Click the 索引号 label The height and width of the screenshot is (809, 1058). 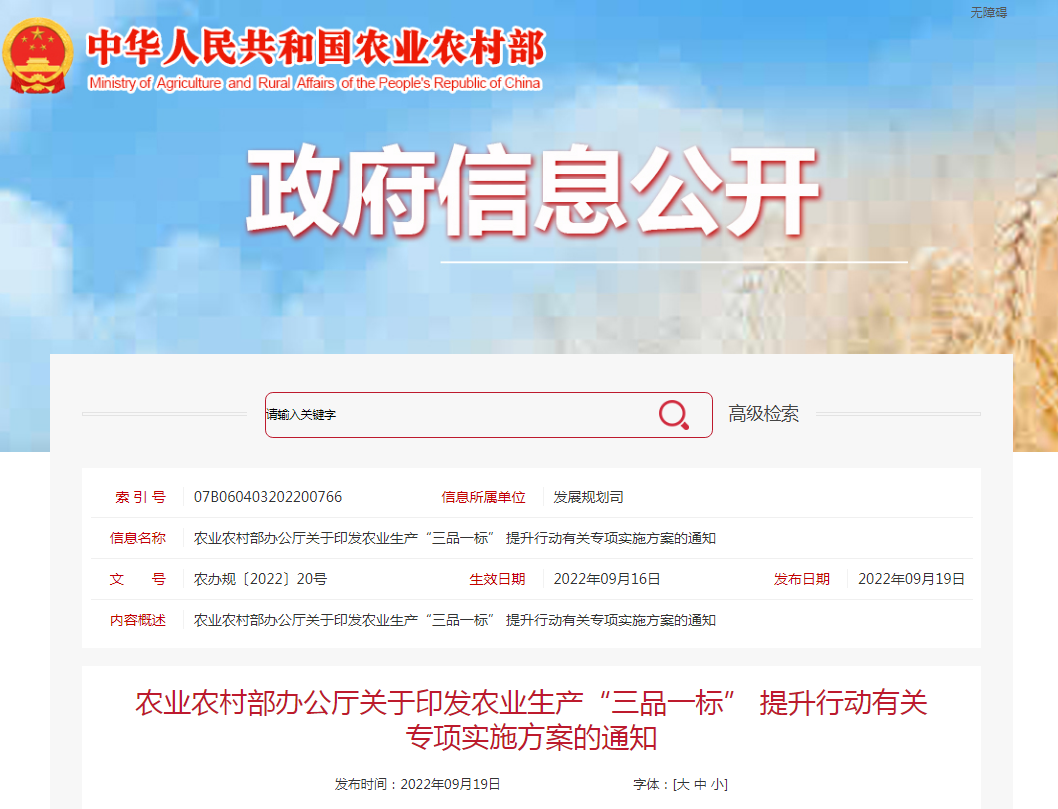(x=140, y=497)
